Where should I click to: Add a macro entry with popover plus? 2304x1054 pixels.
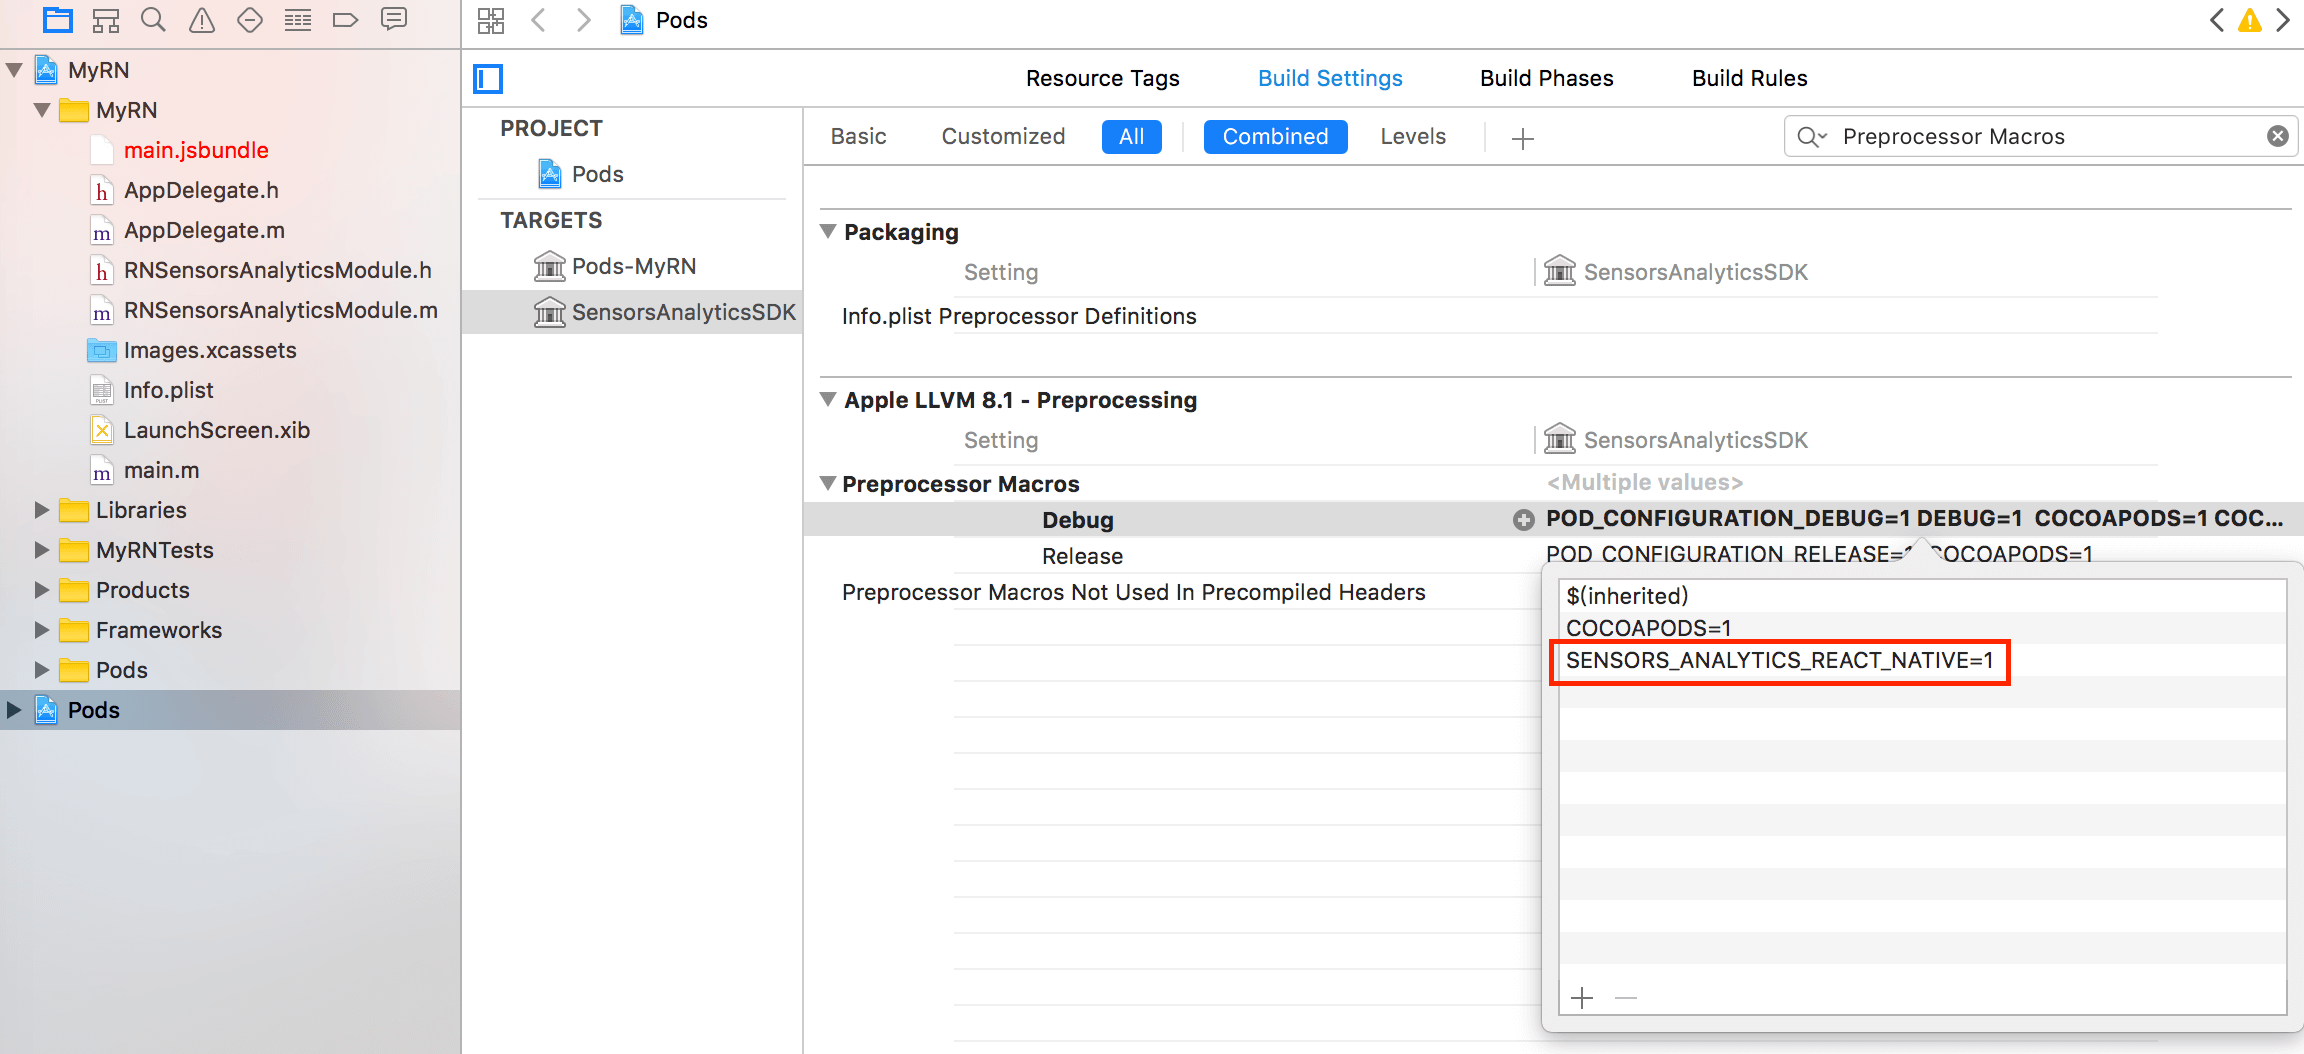point(1582,998)
